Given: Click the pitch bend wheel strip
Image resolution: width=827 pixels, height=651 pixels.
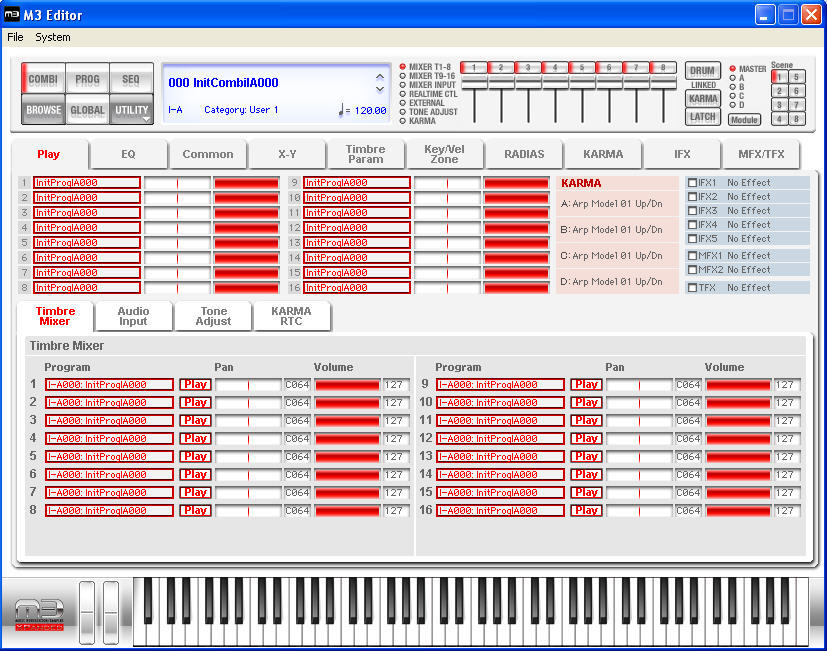Looking at the screenshot, I should click(x=86, y=612).
